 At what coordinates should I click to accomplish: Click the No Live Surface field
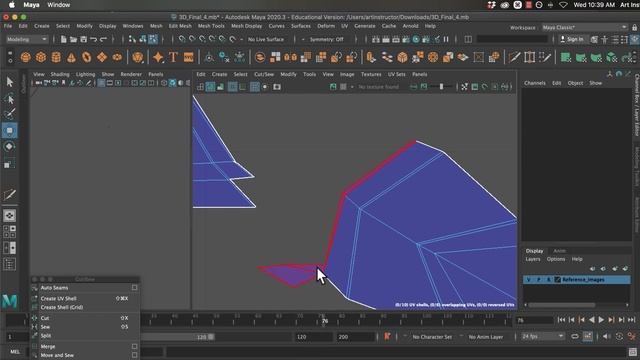pos(266,39)
